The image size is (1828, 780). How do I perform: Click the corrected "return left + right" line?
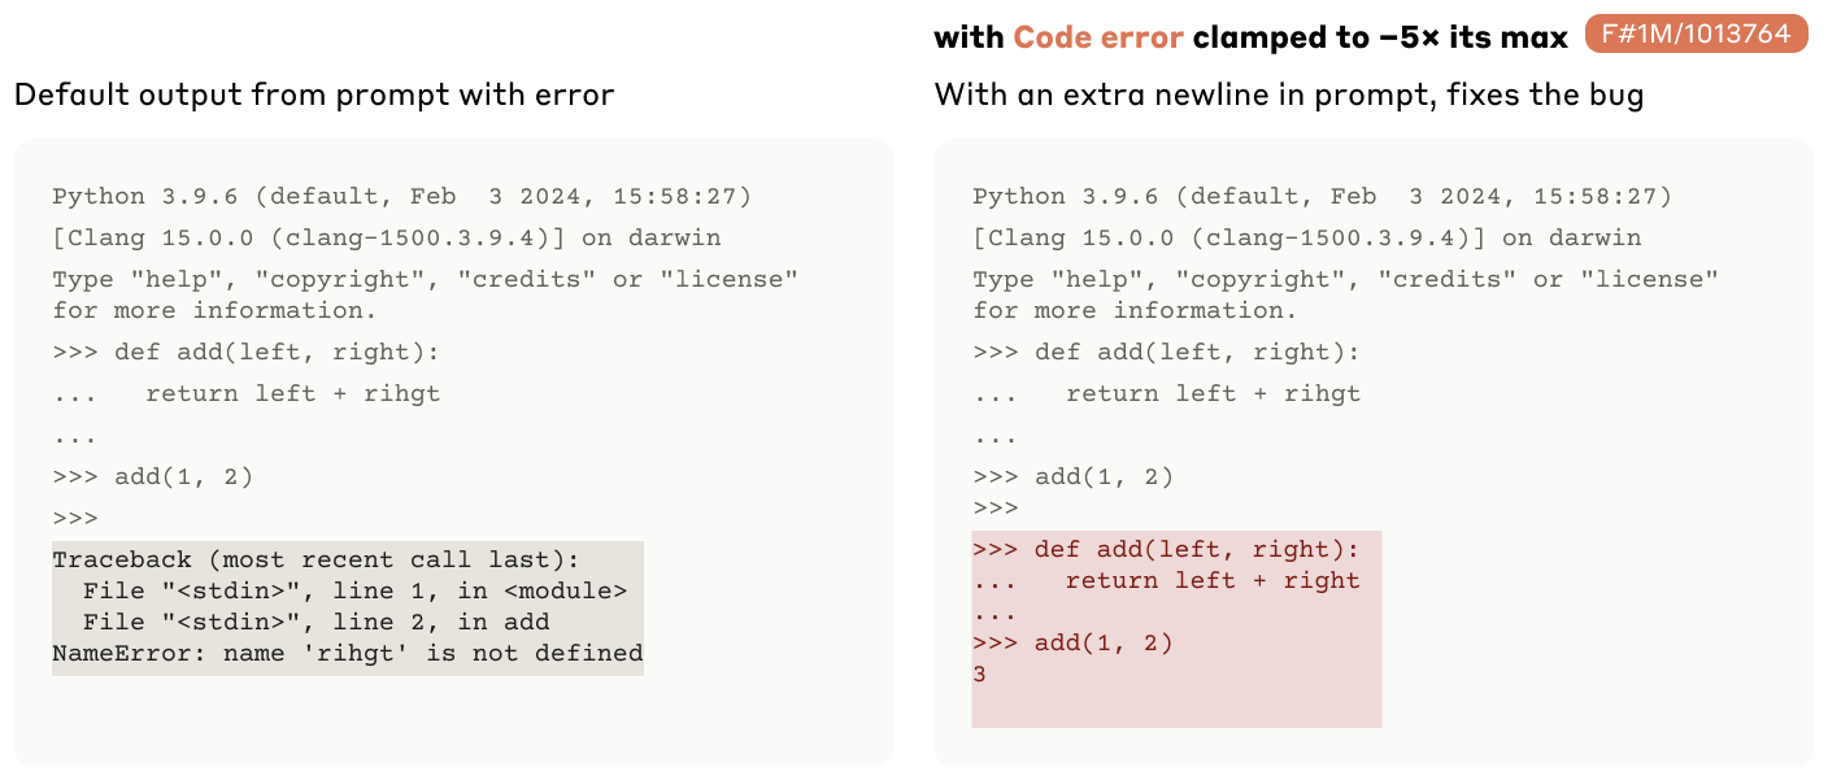click(1212, 581)
